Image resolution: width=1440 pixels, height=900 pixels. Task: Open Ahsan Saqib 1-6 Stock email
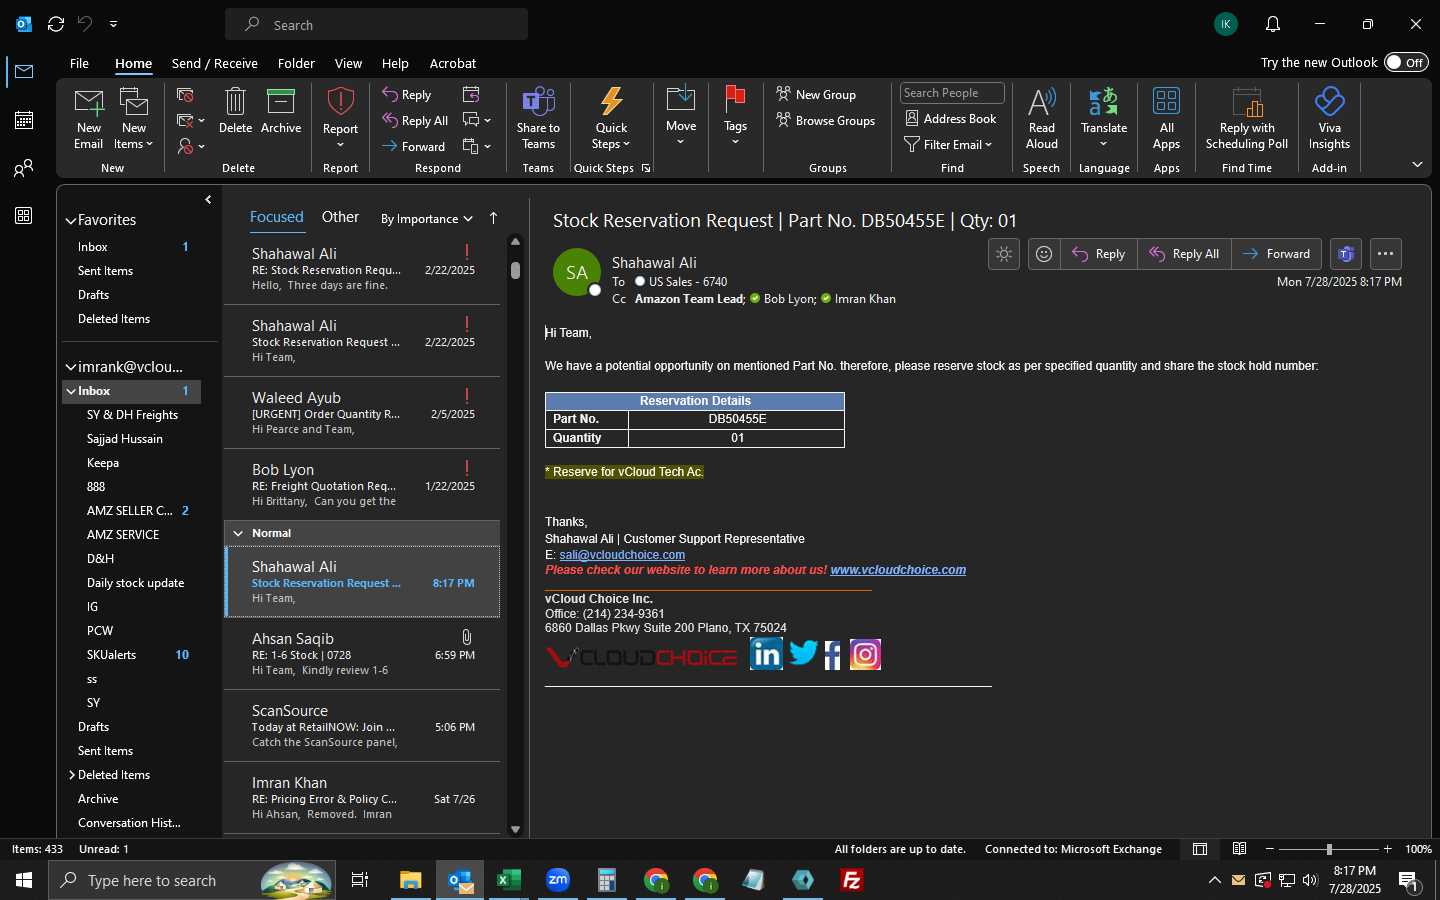(x=362, y=654)
